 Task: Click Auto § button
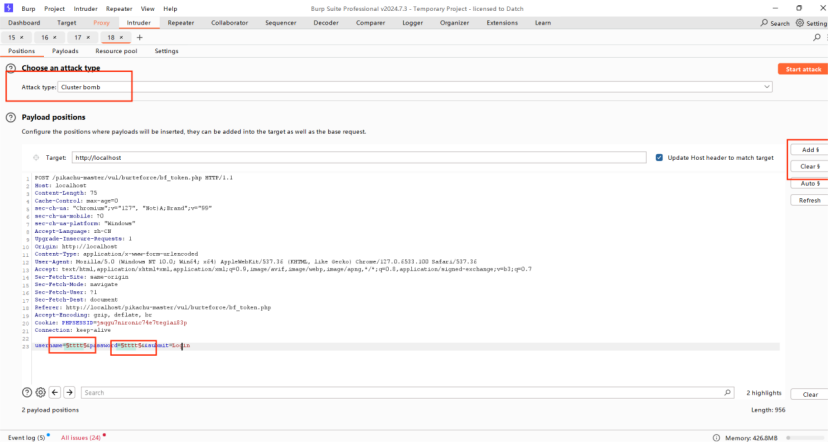pos(810,184)
